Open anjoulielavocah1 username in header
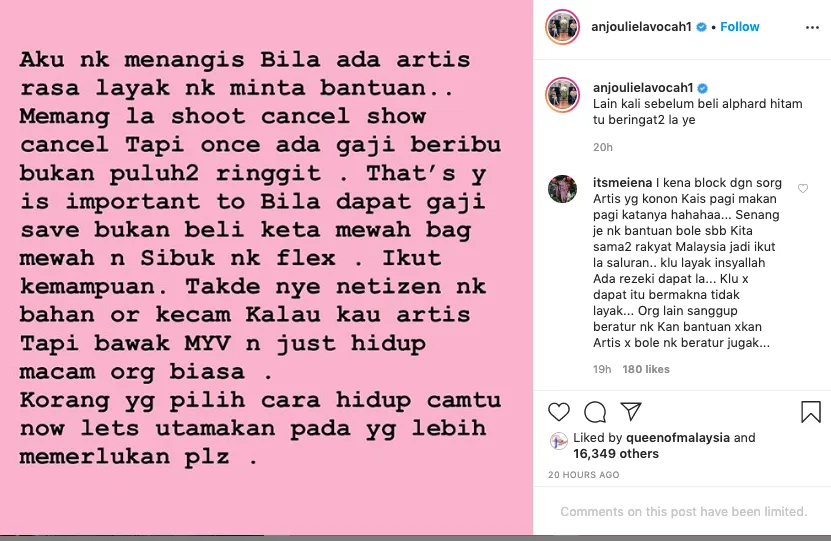The height and width of the screenshot is (541, 831). tap(641, 26)
